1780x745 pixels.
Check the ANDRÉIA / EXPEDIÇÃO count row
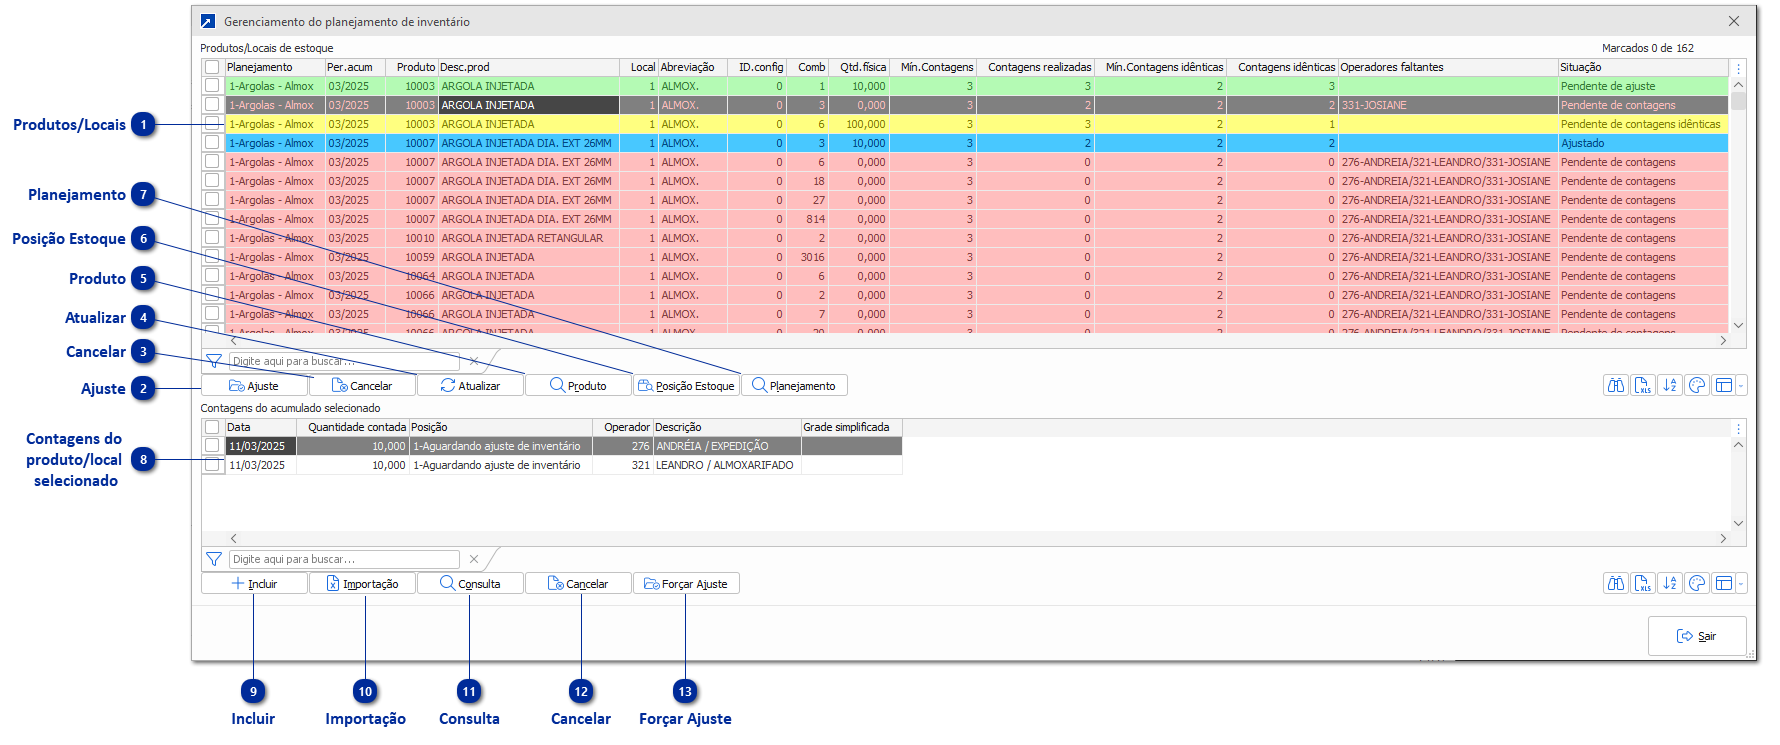pos(212,446)
